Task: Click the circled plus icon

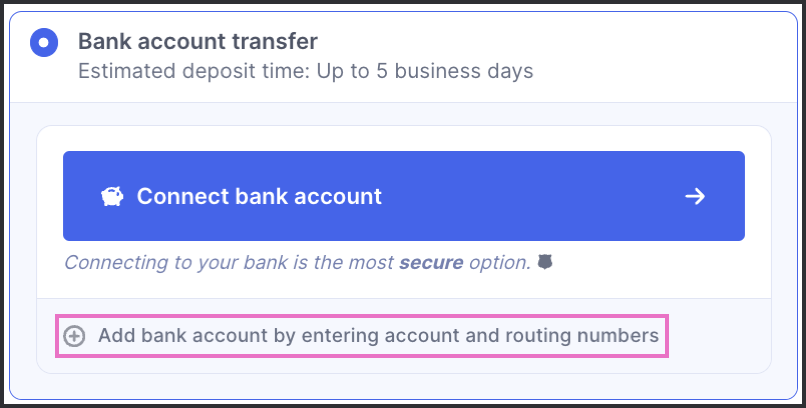Action: click(74, 337)
